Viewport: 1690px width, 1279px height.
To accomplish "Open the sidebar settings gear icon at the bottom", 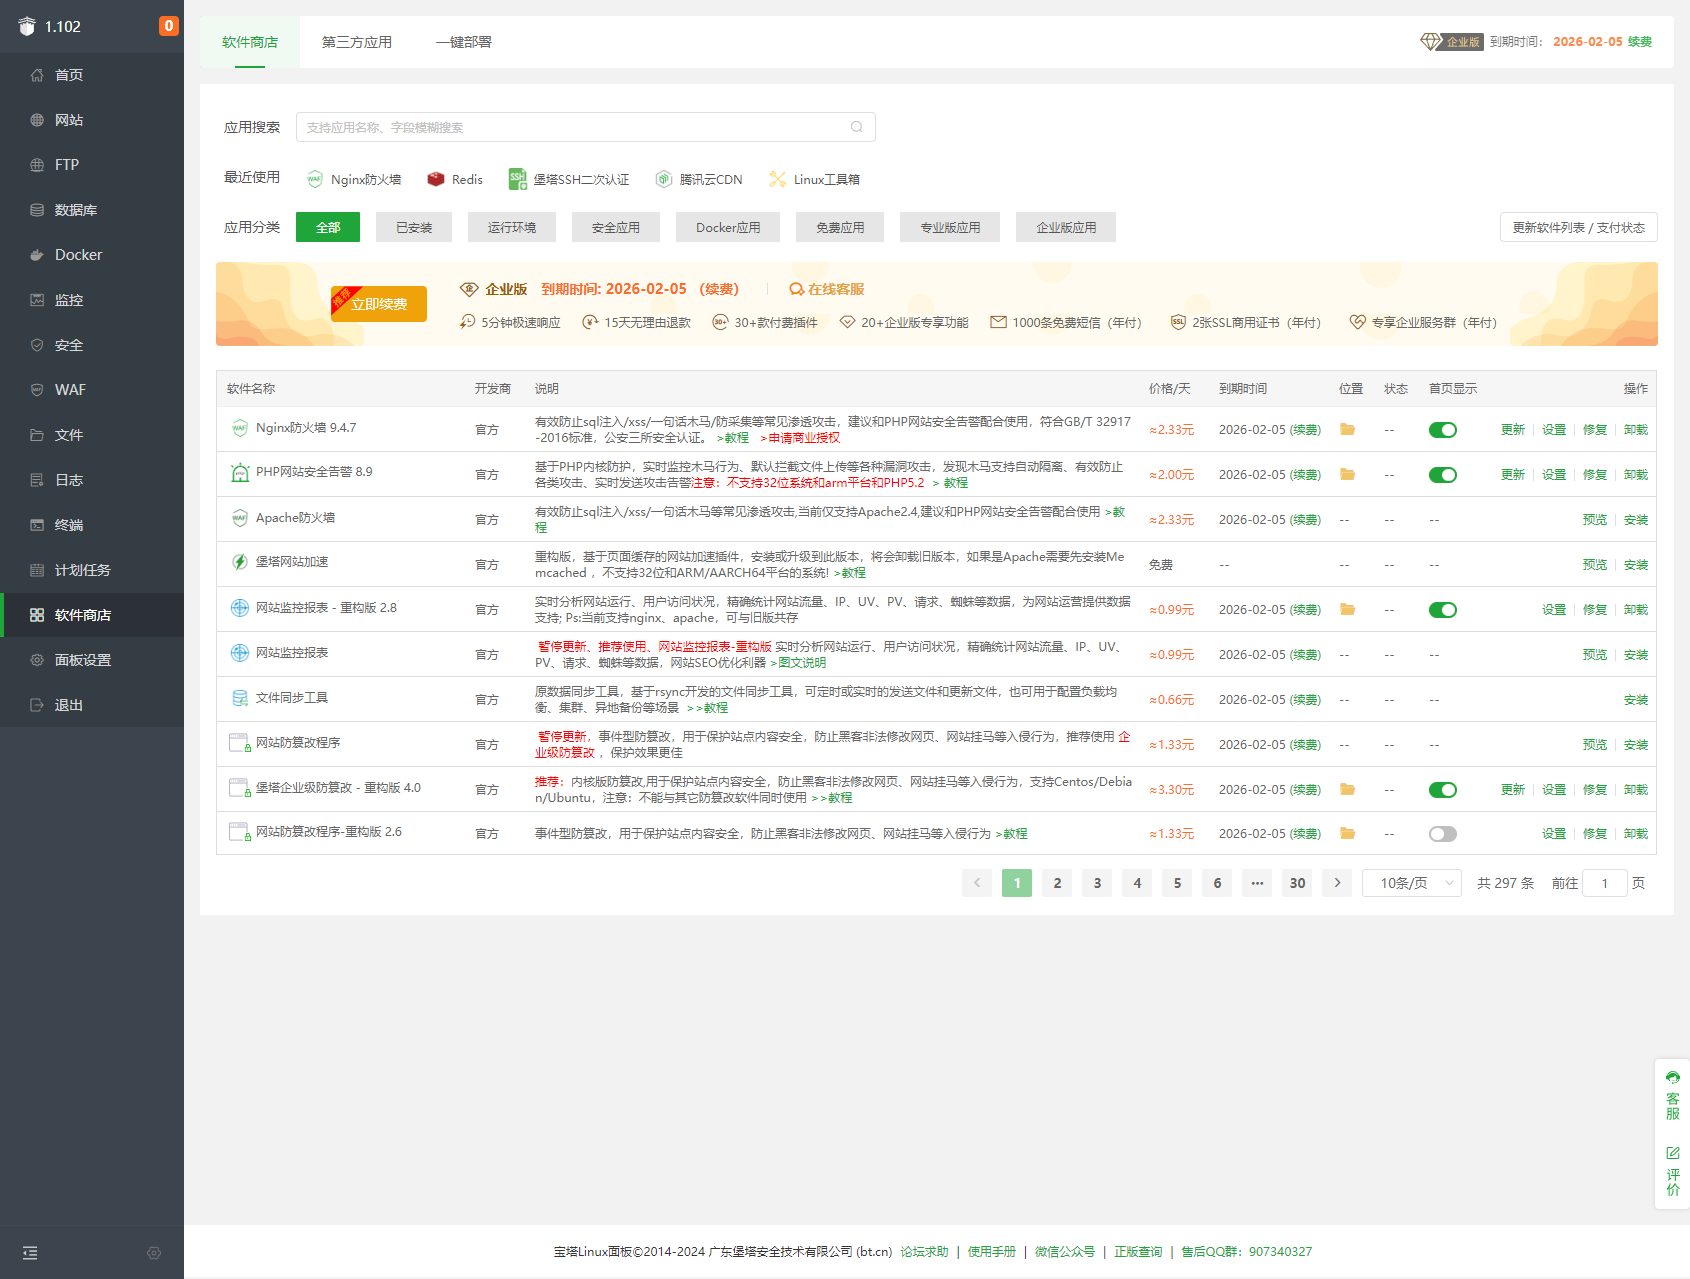I will coord(154,1253).
